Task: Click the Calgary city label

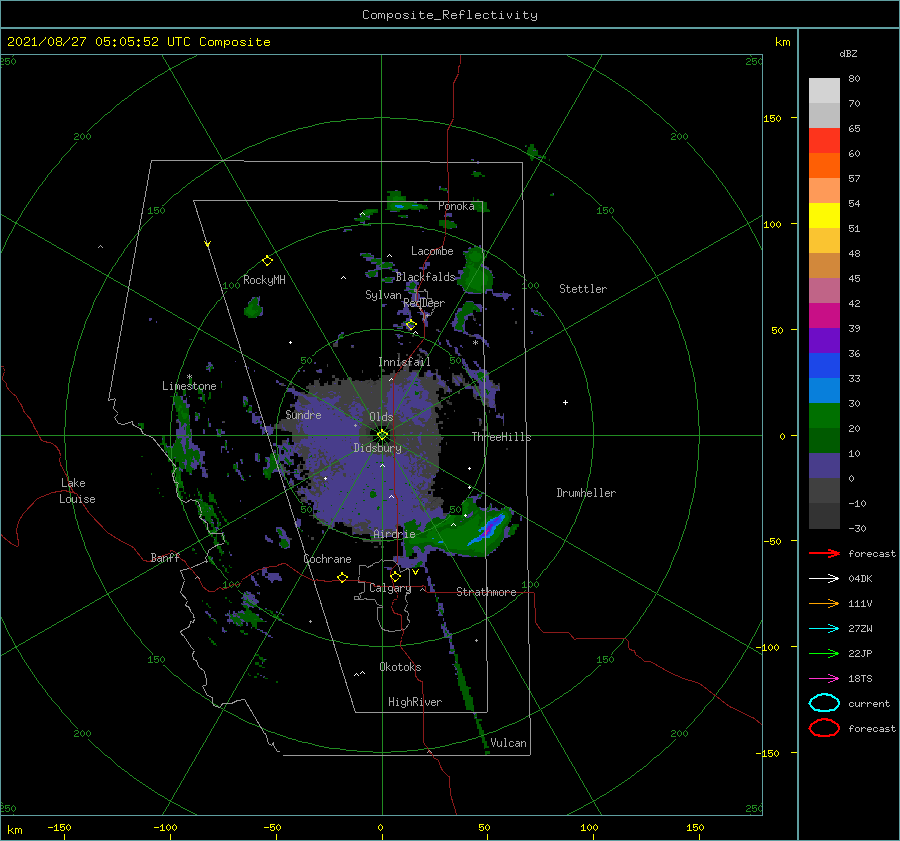Action: [x=390, y=588]
